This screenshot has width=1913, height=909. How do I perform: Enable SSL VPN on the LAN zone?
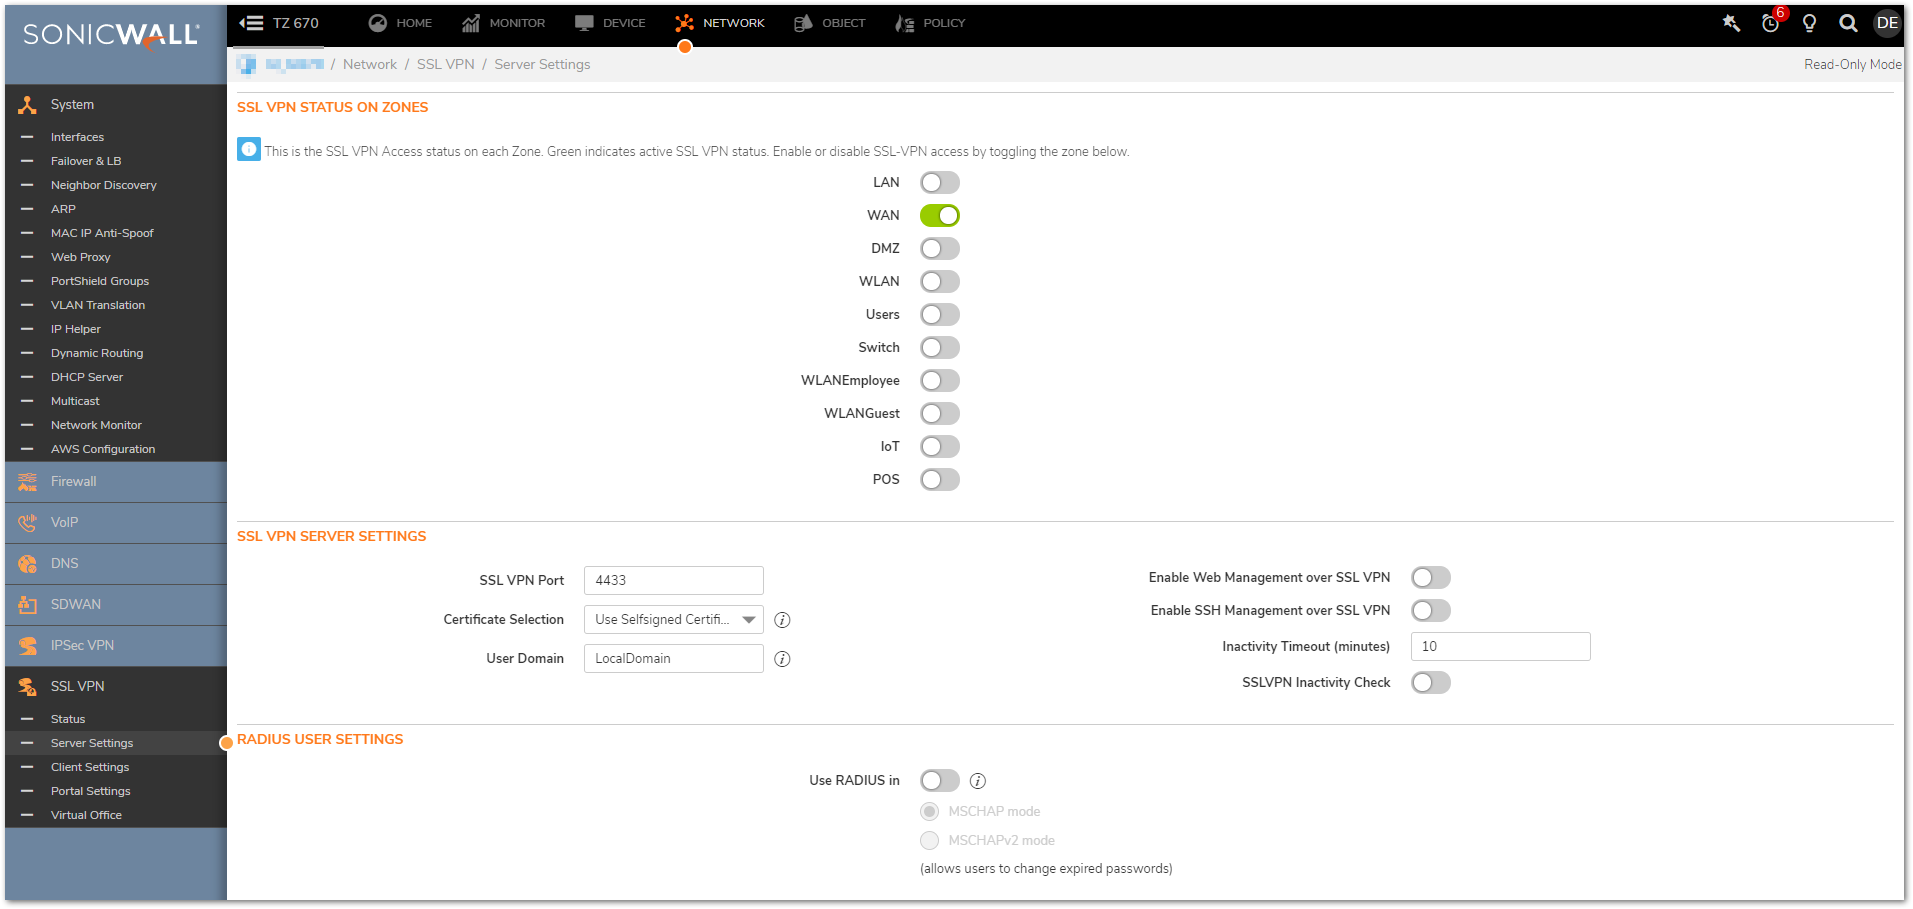939,183
